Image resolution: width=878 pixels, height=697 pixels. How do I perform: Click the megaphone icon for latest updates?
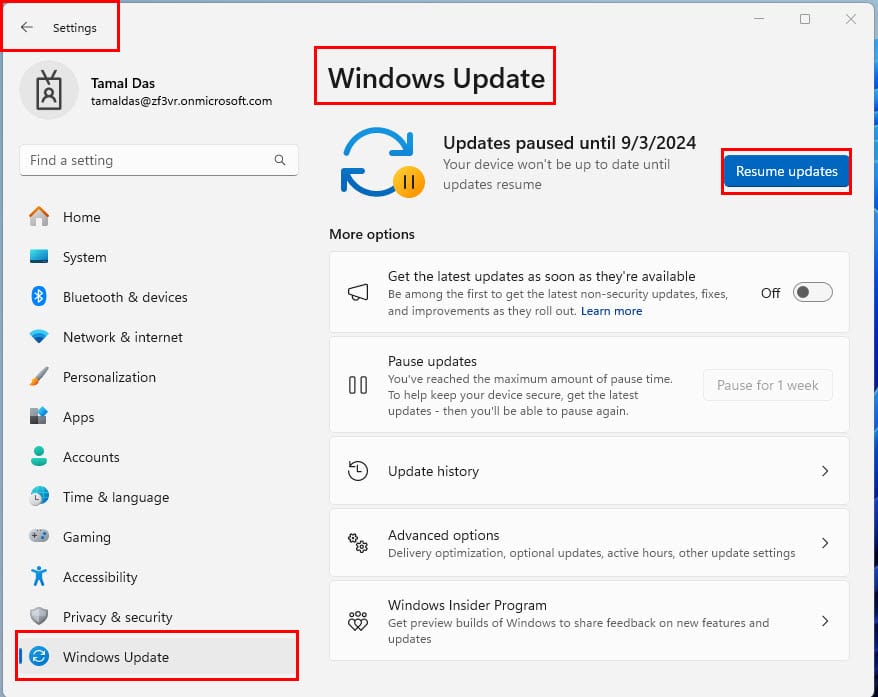pos(358,292)
